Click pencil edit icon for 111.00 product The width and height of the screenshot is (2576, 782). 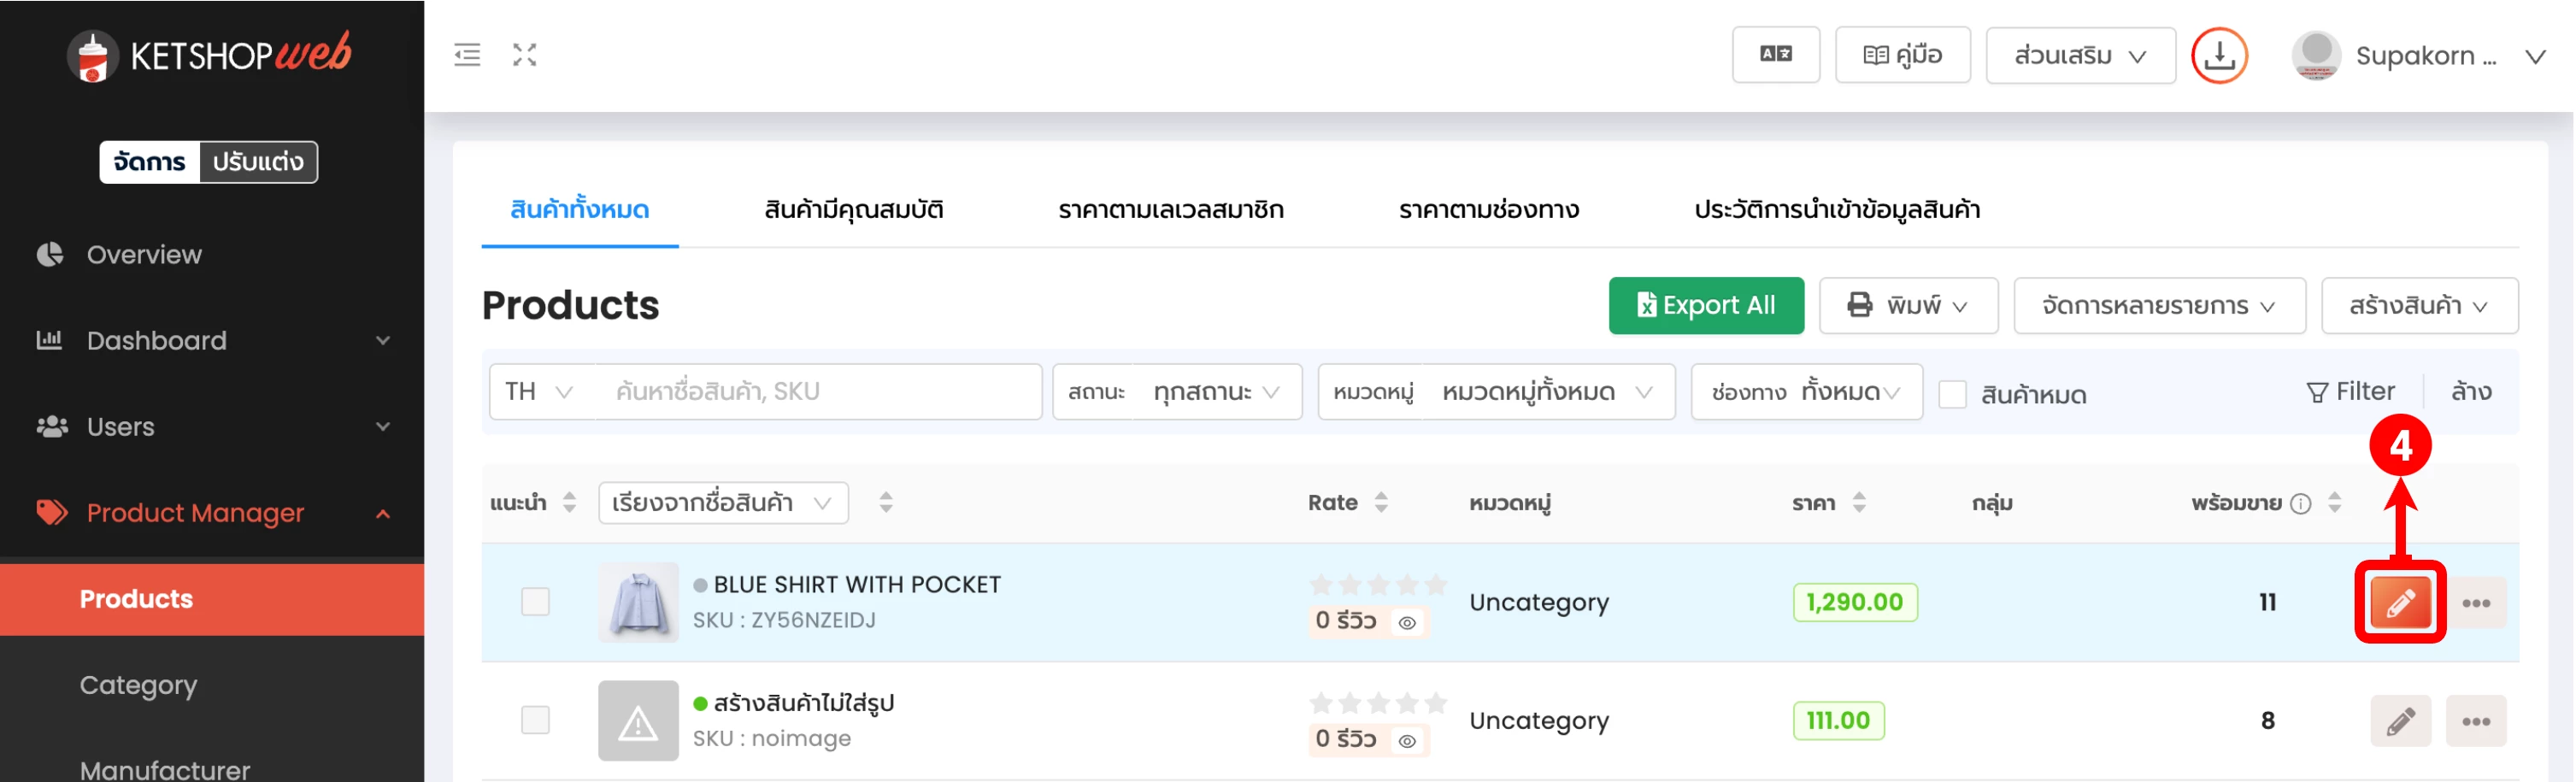(2399, 721)
